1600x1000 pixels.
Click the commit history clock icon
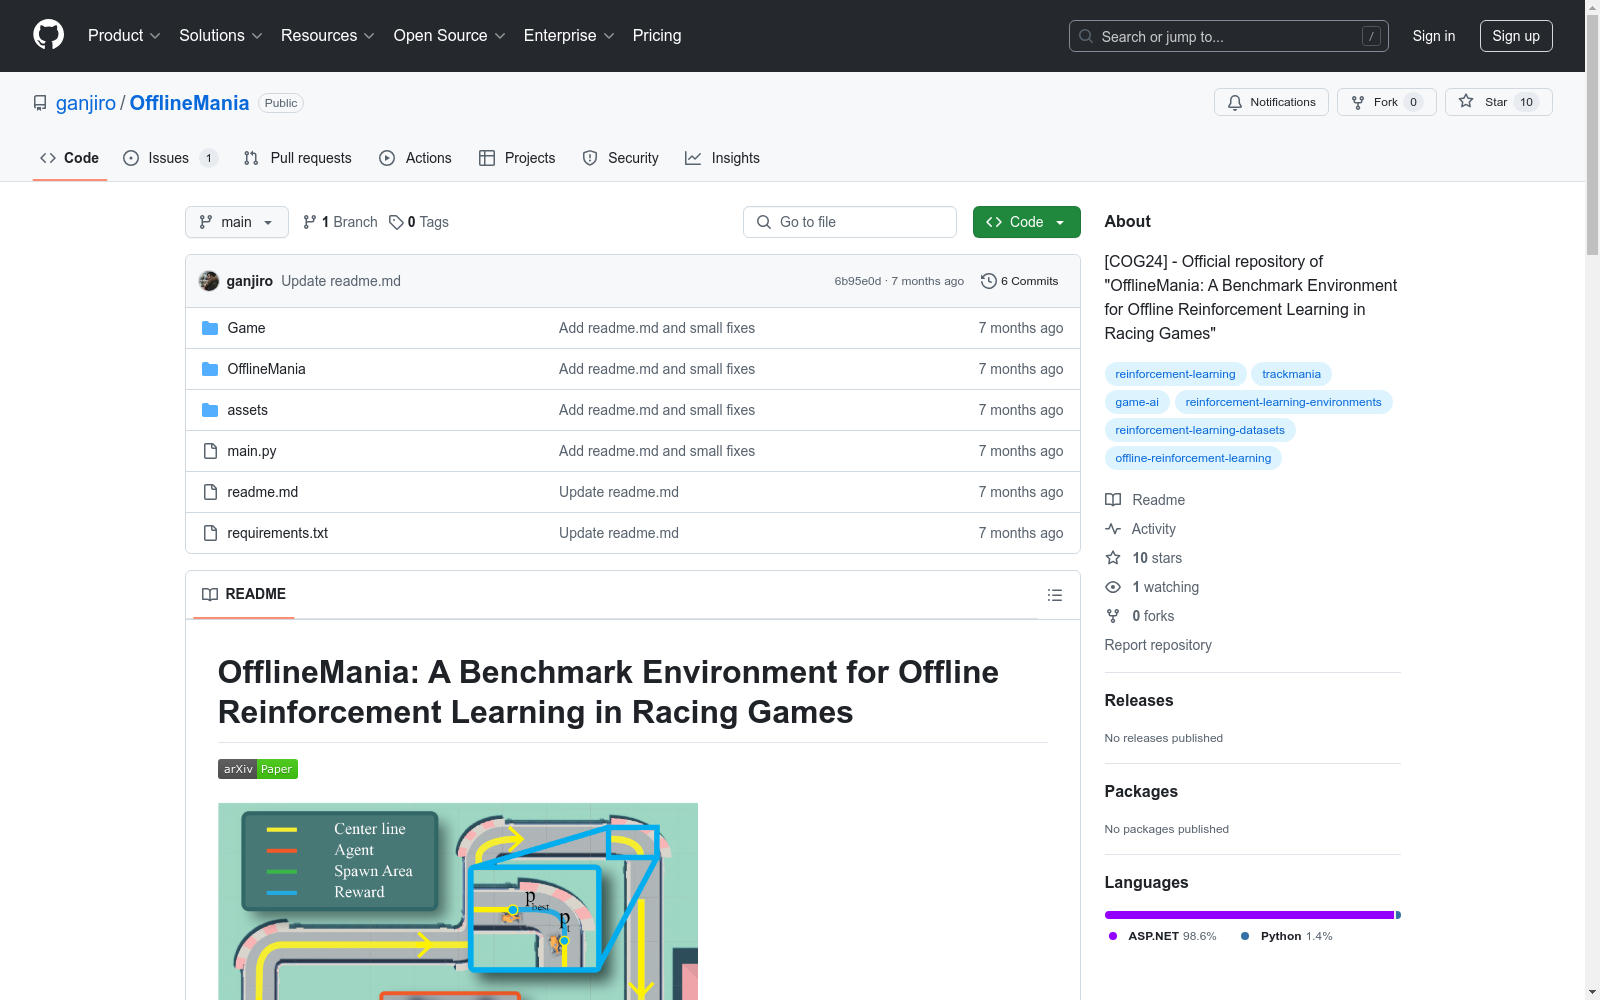989,281
